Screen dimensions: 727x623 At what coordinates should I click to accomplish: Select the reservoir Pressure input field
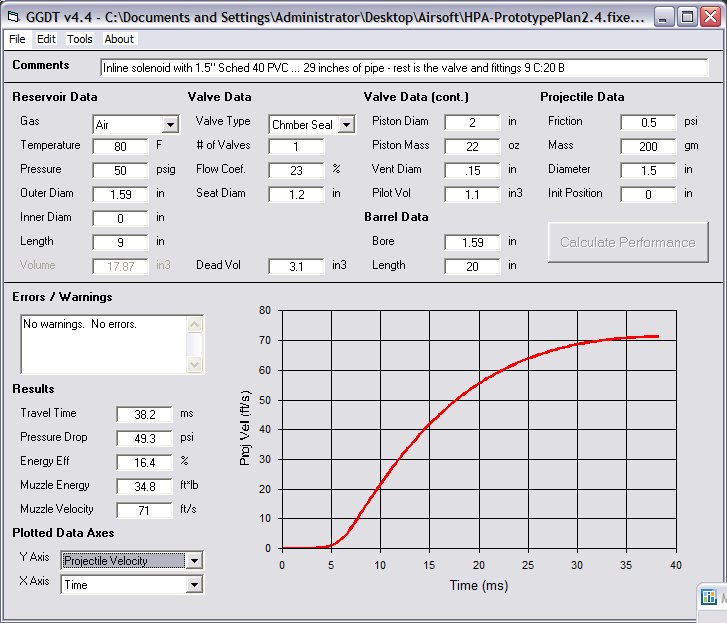click(x=120, y=170)
